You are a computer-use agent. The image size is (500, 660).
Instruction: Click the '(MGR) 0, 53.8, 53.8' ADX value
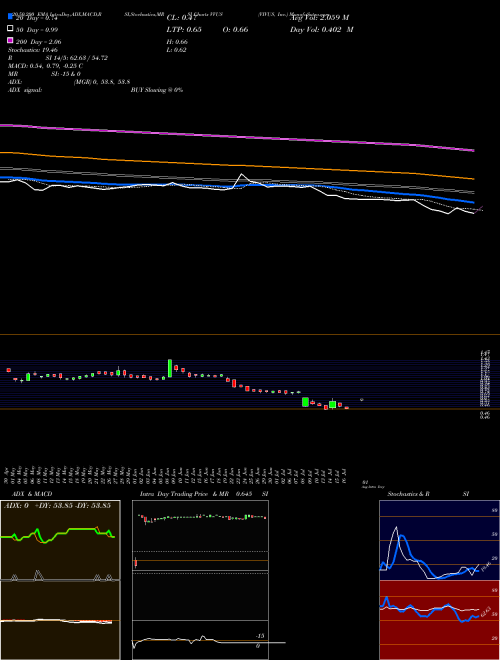pyautogui.click(x=102, y=82)
